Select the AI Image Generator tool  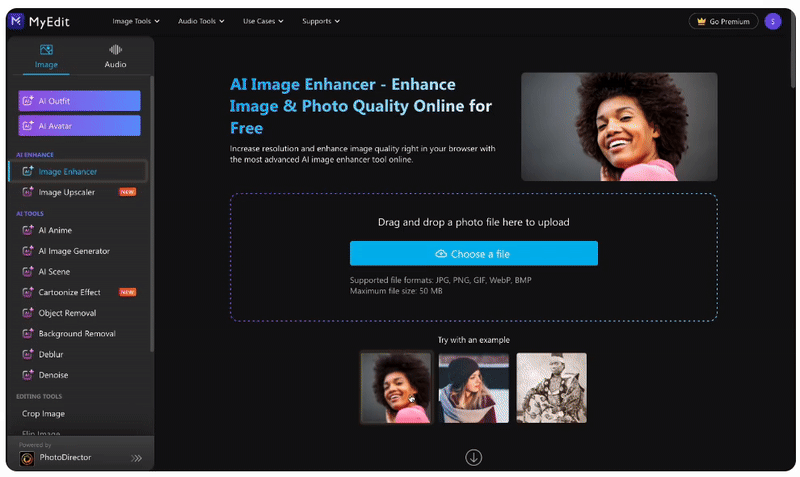(x=73, y=251)
